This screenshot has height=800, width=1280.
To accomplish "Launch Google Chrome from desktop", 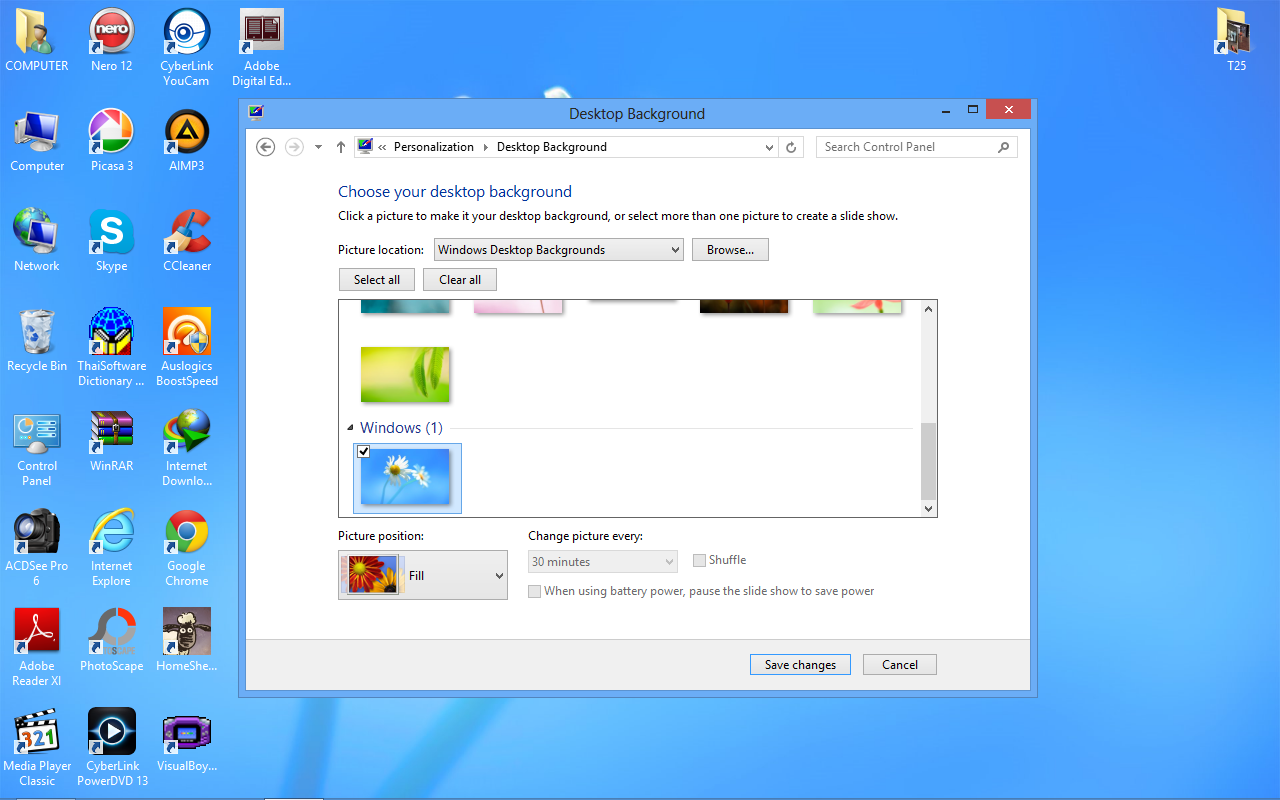I will pyautogui.click(x=186, y=548).
